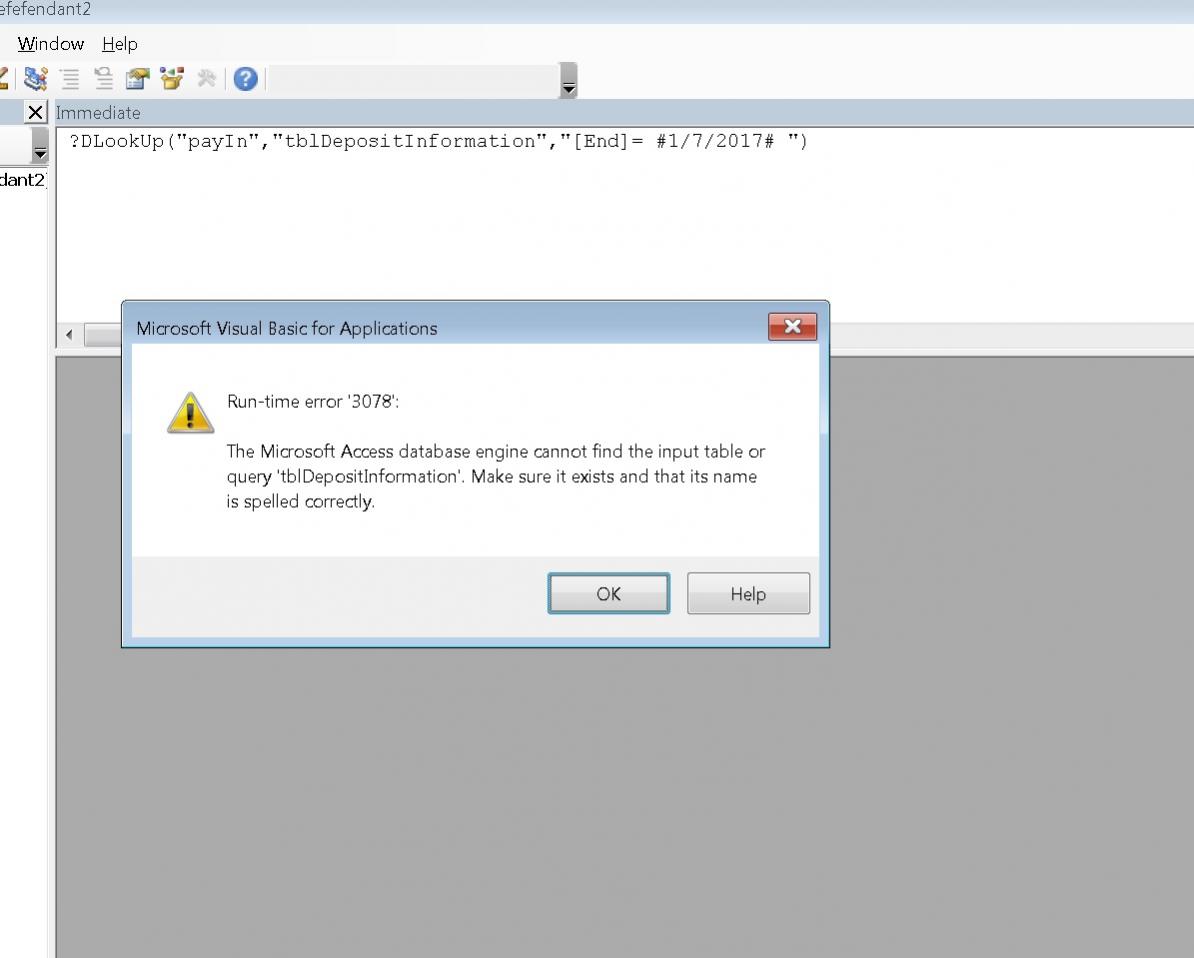Viewport: 1194px width, 958px height.
Task: Click the yellow warning triangle icon
Action: click(x=190, y=414)
